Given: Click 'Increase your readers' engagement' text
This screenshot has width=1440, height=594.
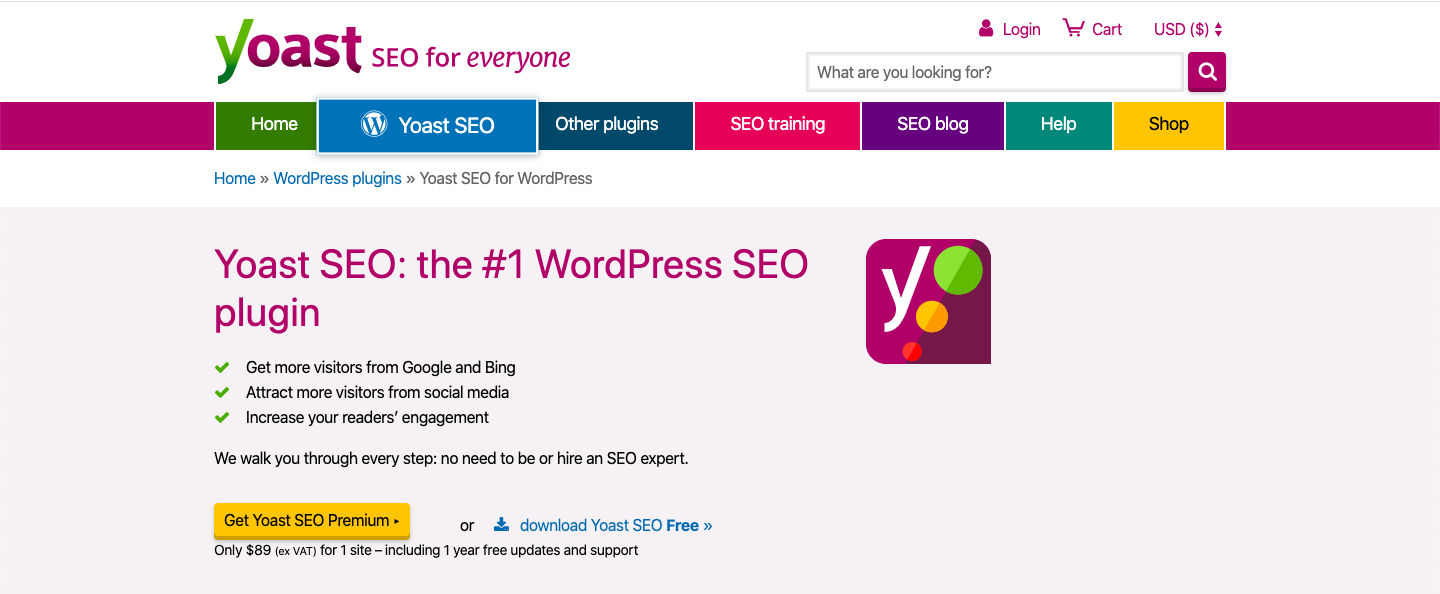Looking at the screenshot, I should (x=367, y=417).
